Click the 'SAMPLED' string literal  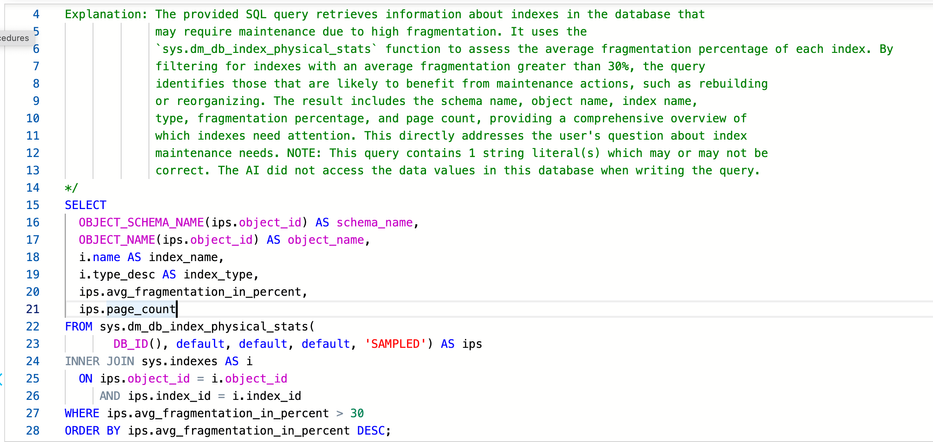[x=398, y=343]
